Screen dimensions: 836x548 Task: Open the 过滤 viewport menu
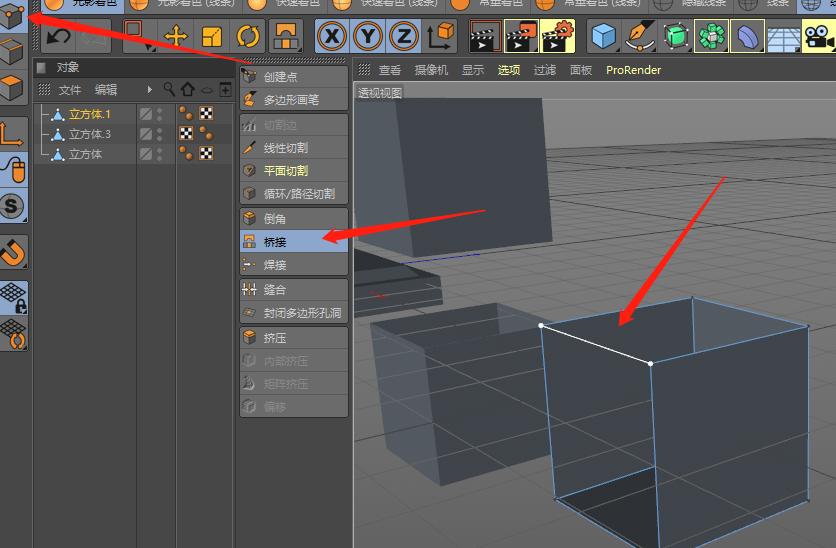[x=544, y=70]
